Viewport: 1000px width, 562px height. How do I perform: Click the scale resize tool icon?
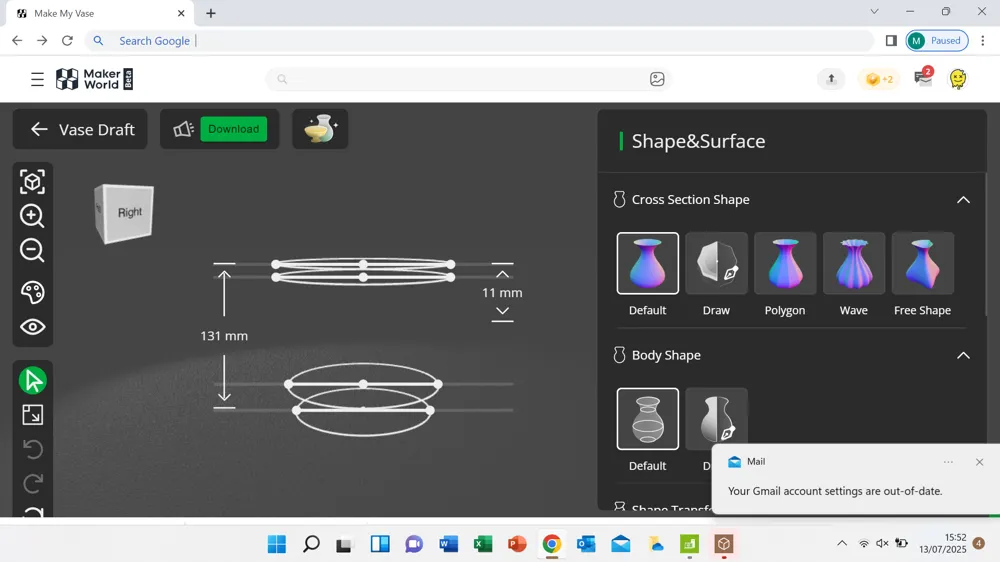(x=32, y=415)
